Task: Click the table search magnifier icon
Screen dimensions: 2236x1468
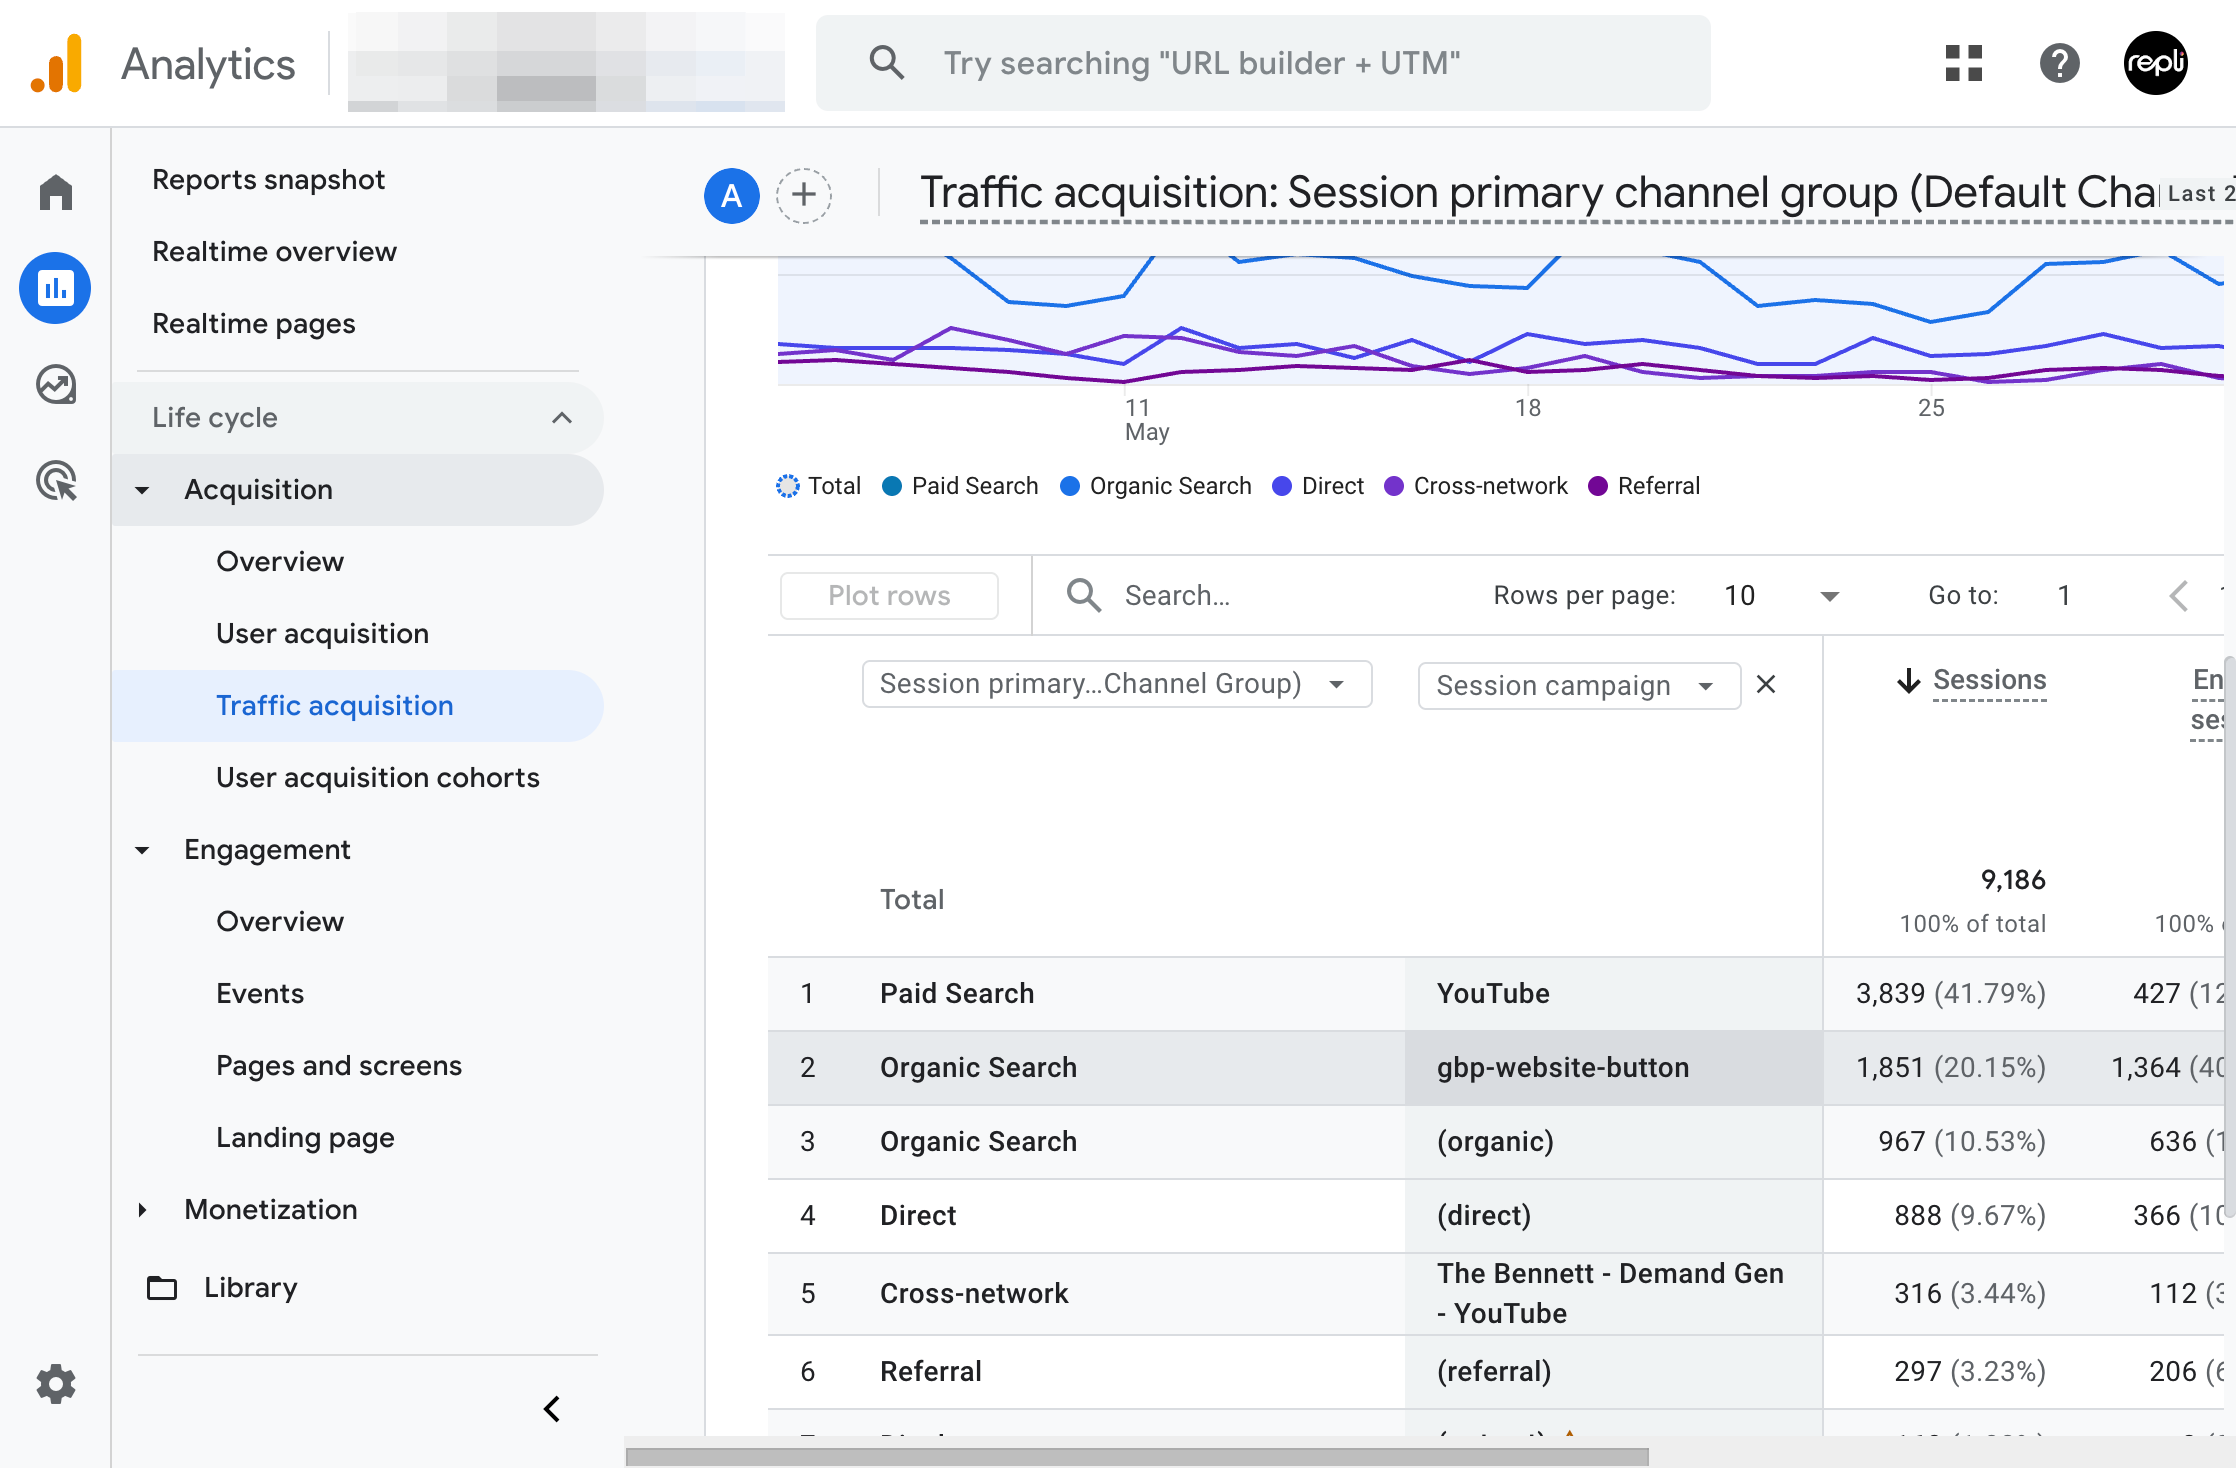Action: (1084, 595)
